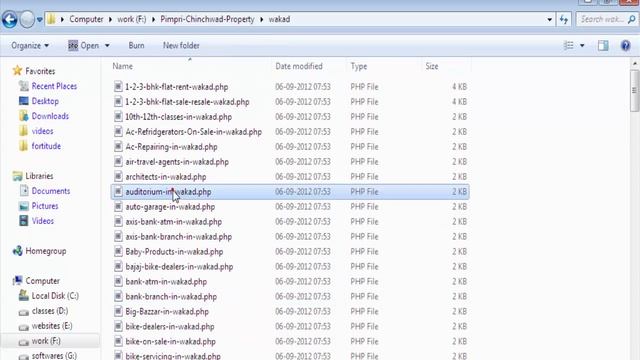Click icon of axis-bank-branch-in-wakad.php
Image resolution: width=640 pixels, height=360 pixels.
tap(118, 236)
